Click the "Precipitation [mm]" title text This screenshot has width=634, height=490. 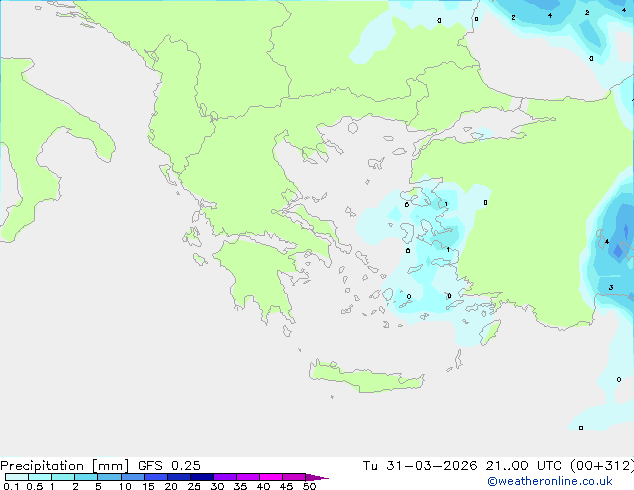[64, 466]
